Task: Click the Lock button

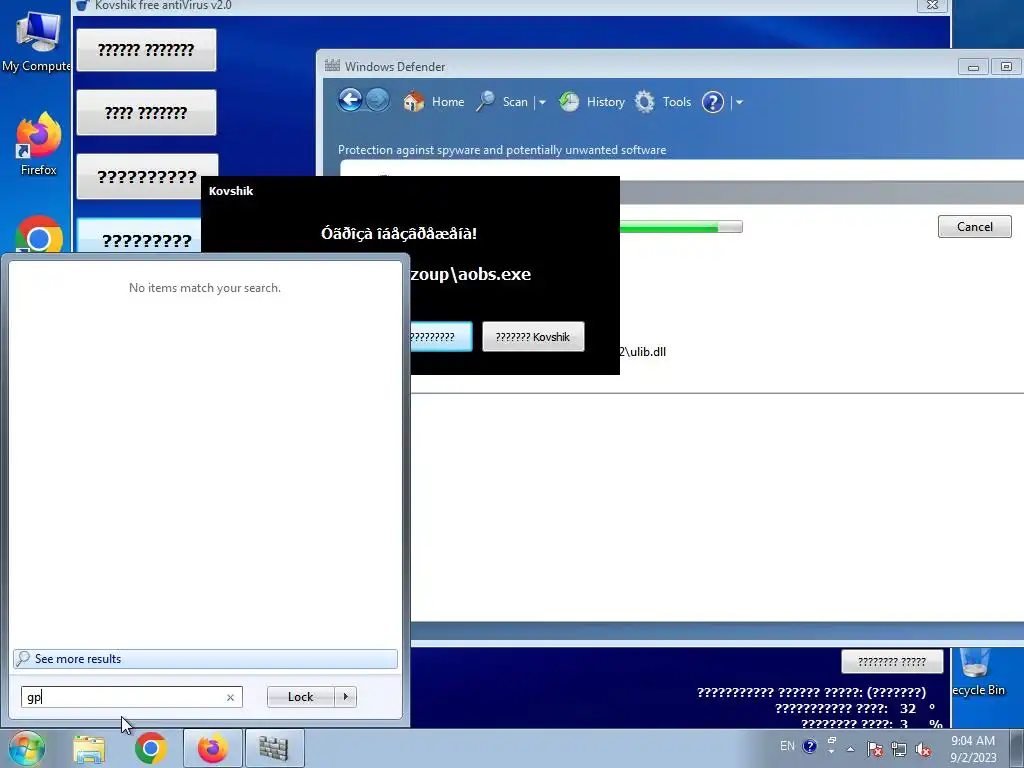Action: pos(300,697)
